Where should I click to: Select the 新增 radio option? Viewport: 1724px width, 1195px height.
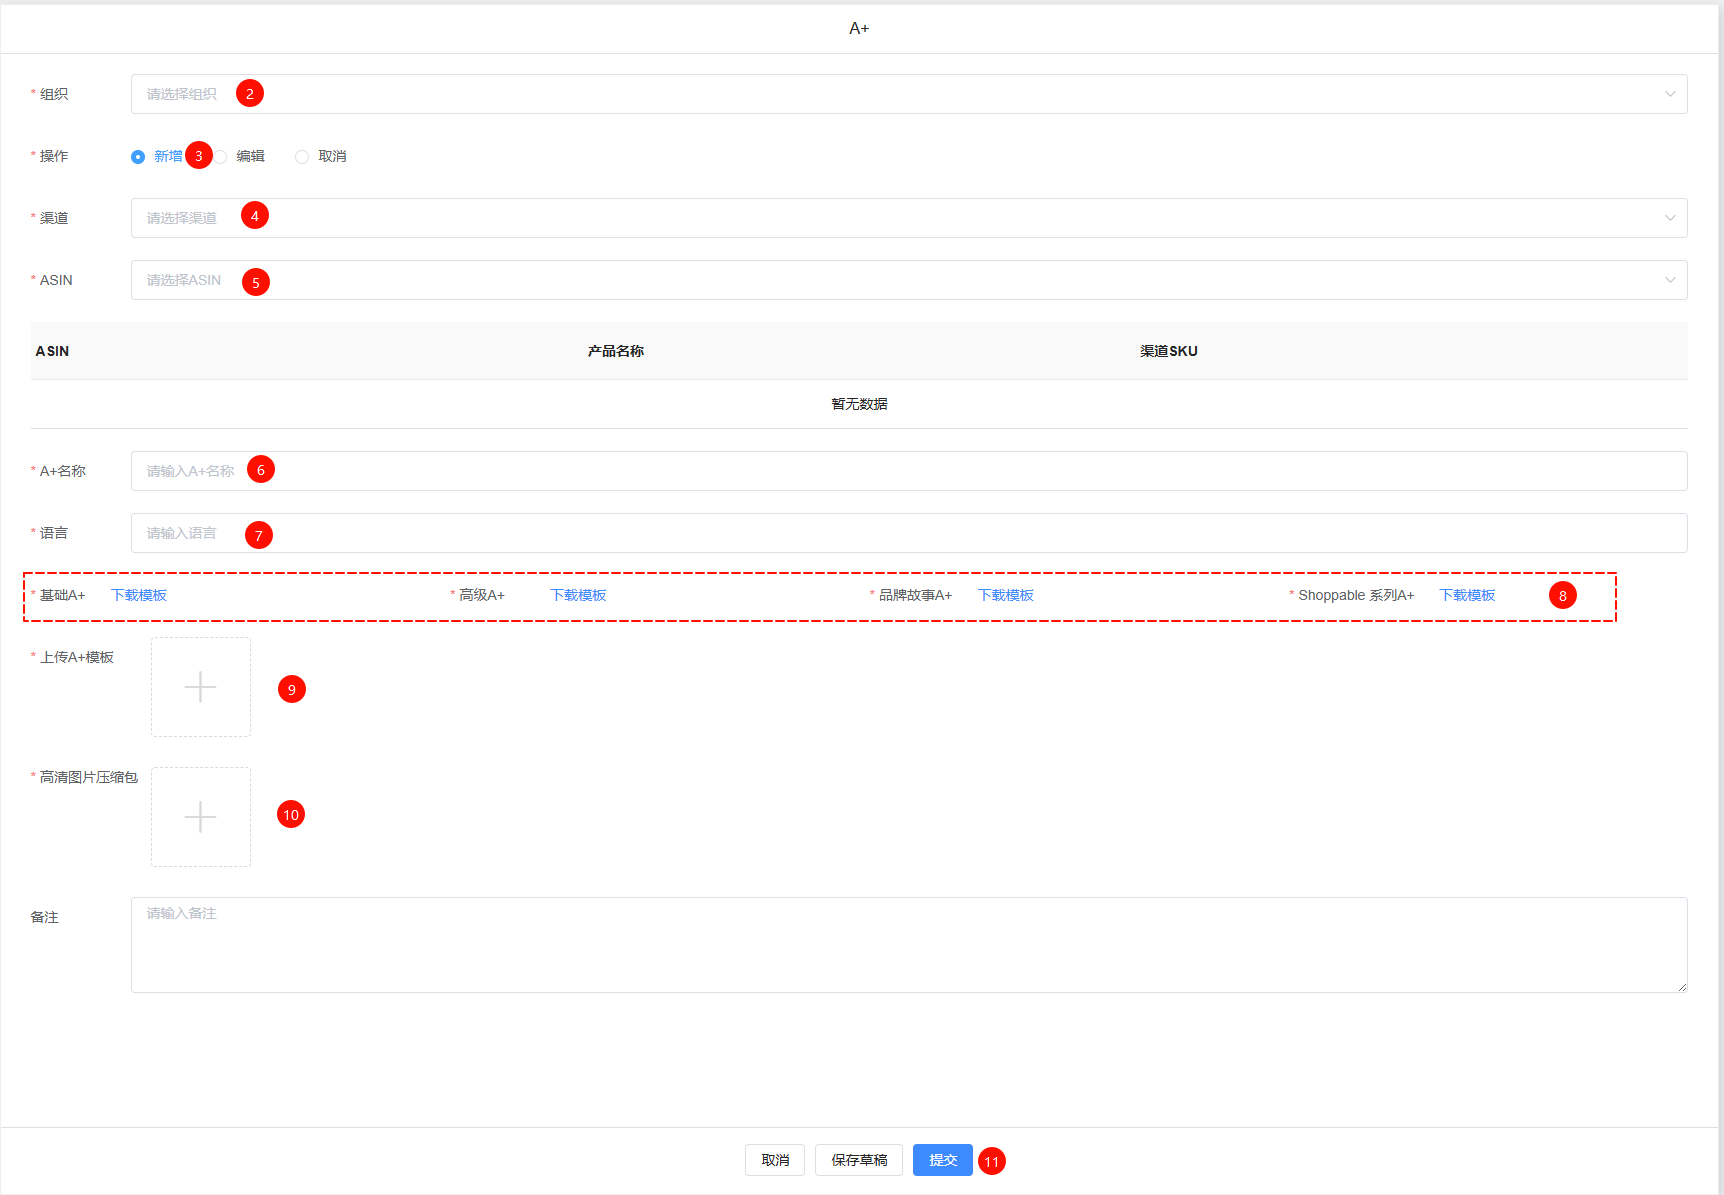[x=139, y=157]
